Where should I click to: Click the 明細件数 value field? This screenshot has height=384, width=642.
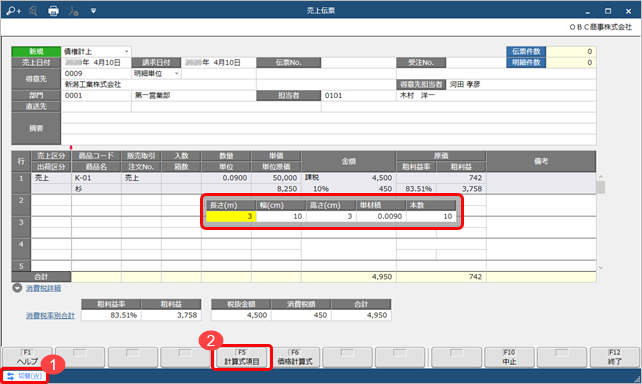(571, 63)
